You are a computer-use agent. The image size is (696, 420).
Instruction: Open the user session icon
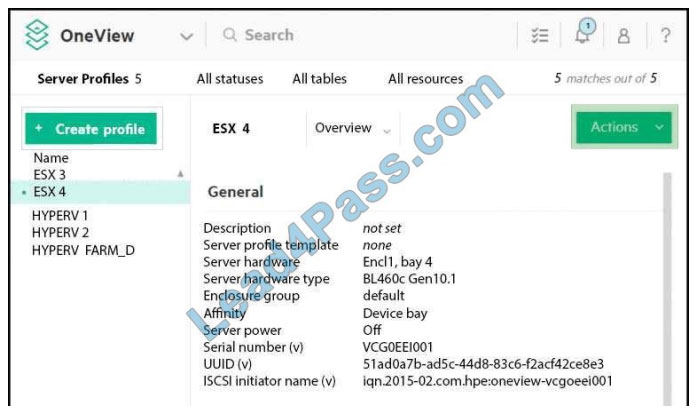624,36
